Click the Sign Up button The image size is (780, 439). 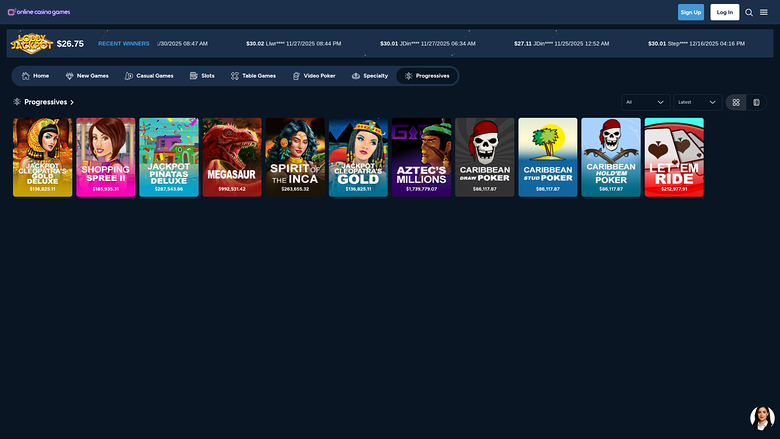click(x=690, y=12)
